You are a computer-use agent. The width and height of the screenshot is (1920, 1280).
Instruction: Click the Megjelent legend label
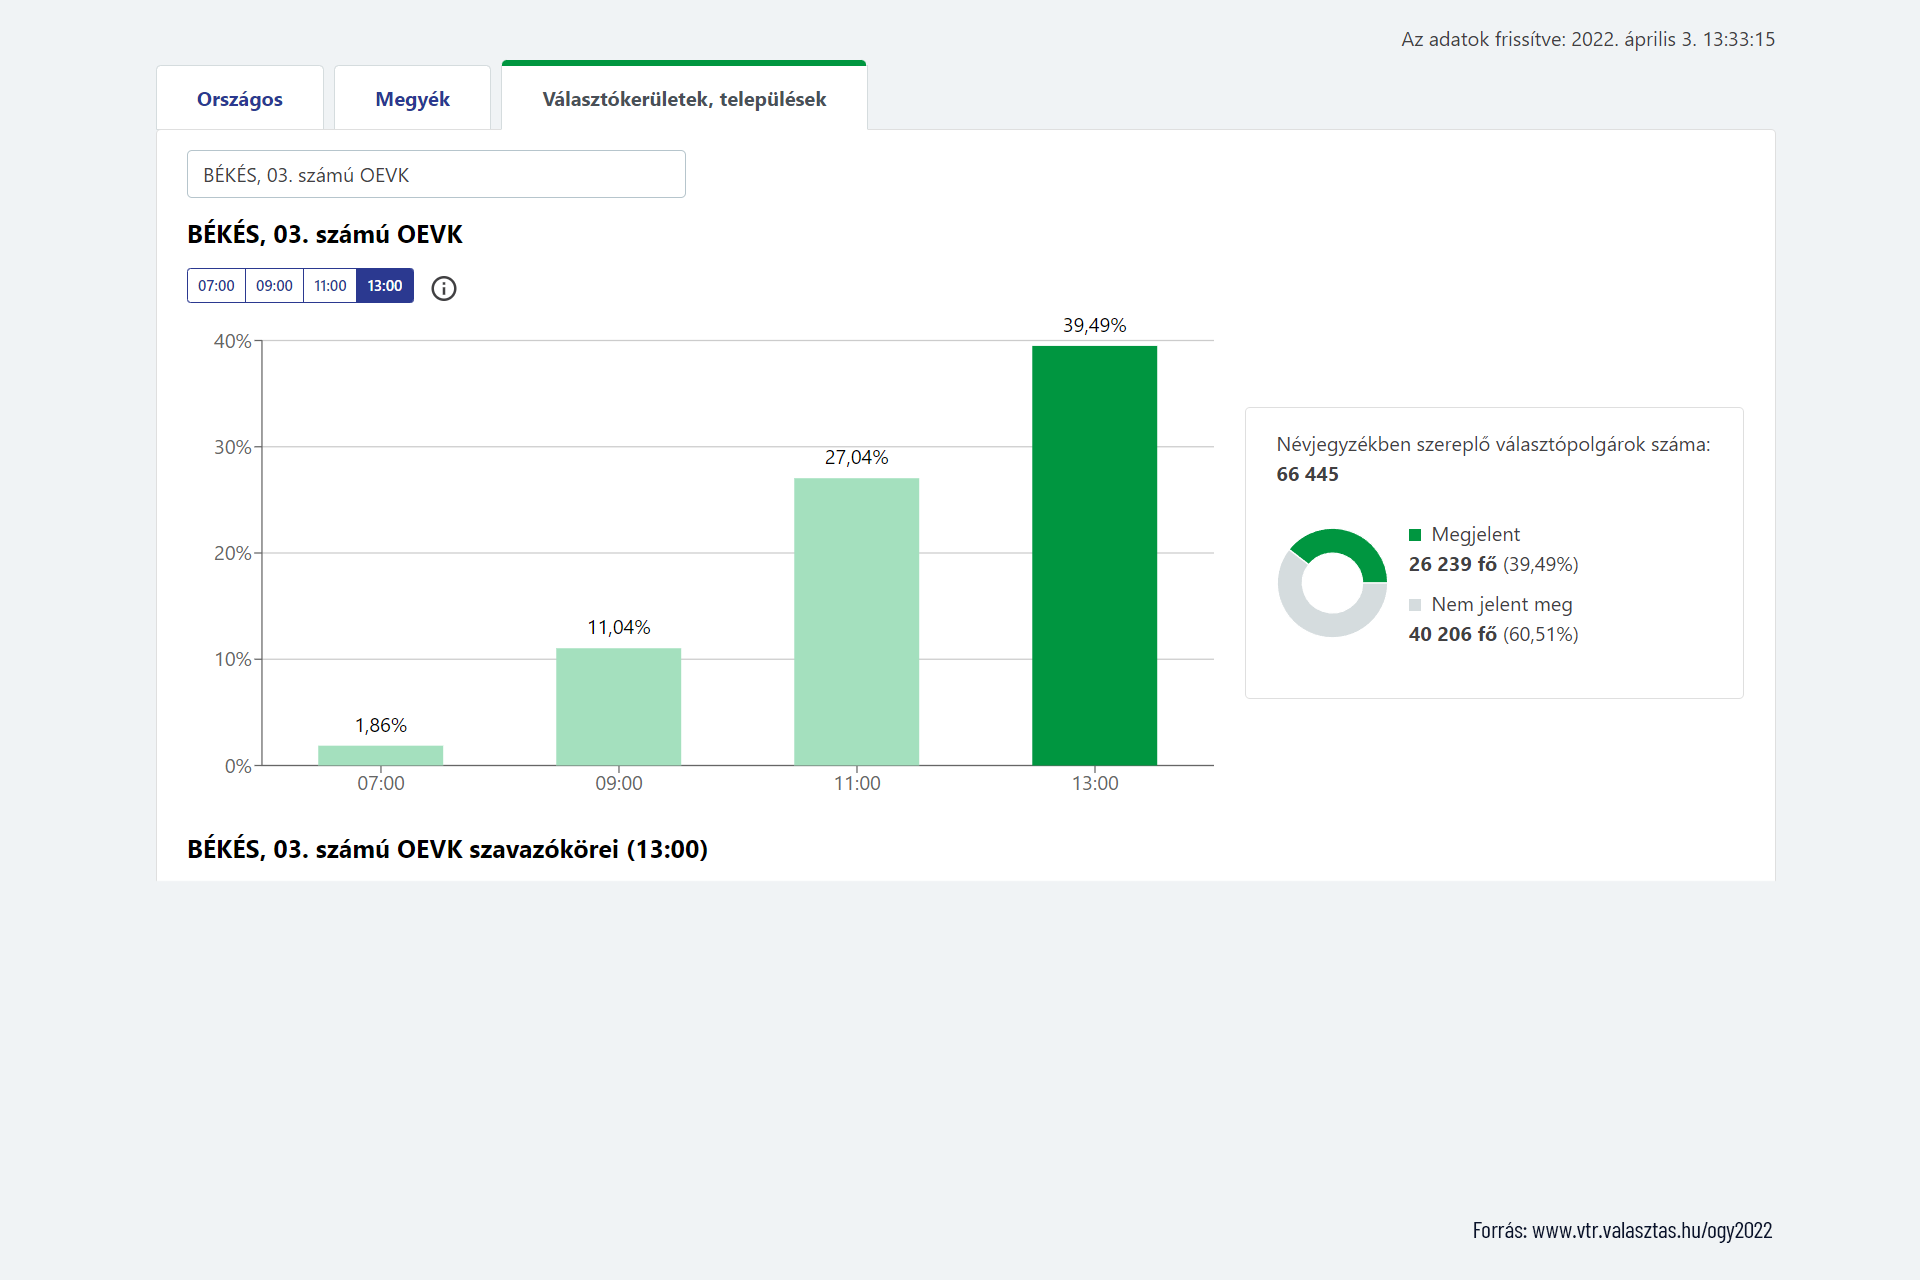click(1475, 534)
